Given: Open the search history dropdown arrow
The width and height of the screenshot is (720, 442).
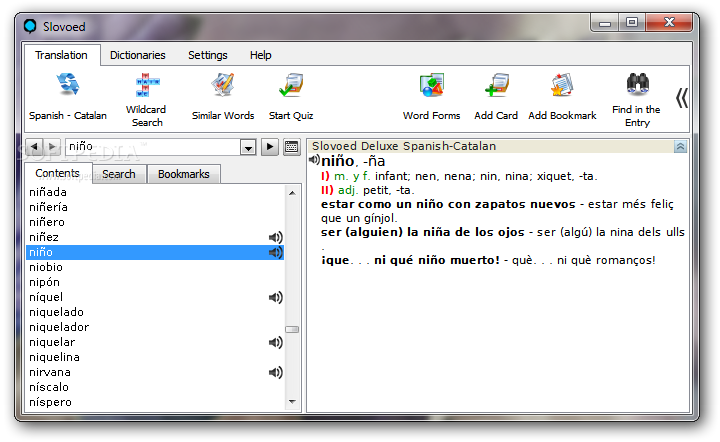Looking at the screenshot, I should [248, 147].
